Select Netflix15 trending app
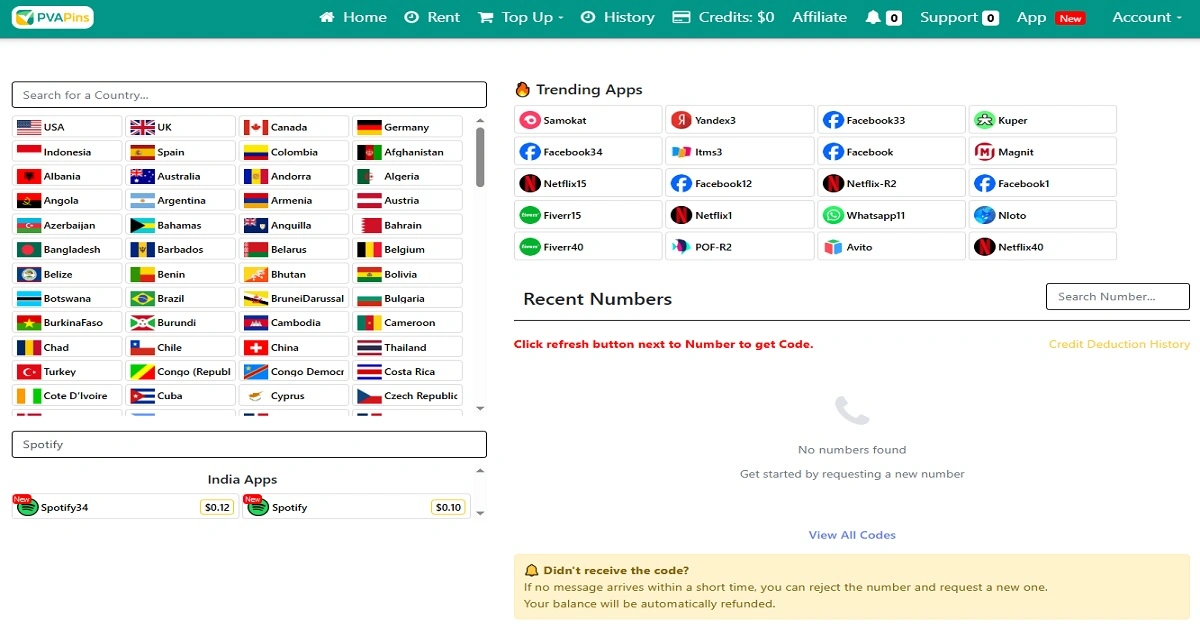The height and width of the screenshot is (630, 1200). coord(588,184)
